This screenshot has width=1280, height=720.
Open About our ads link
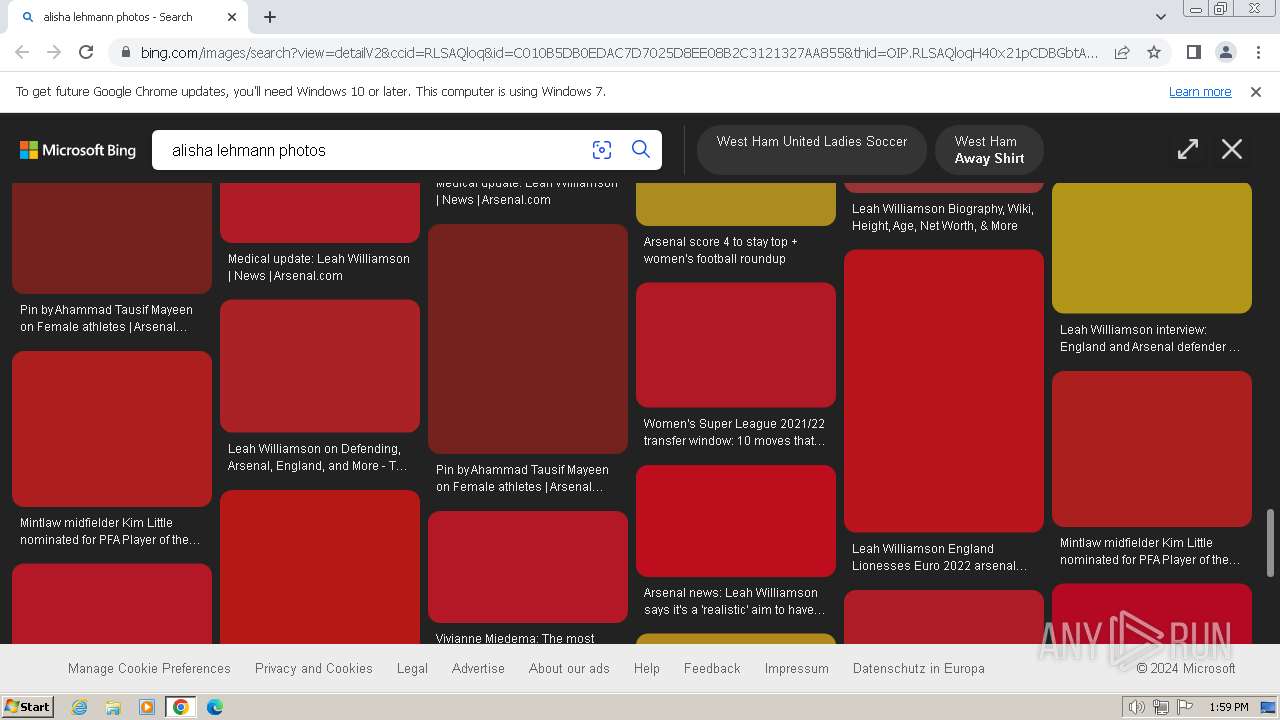click(569, 668)
